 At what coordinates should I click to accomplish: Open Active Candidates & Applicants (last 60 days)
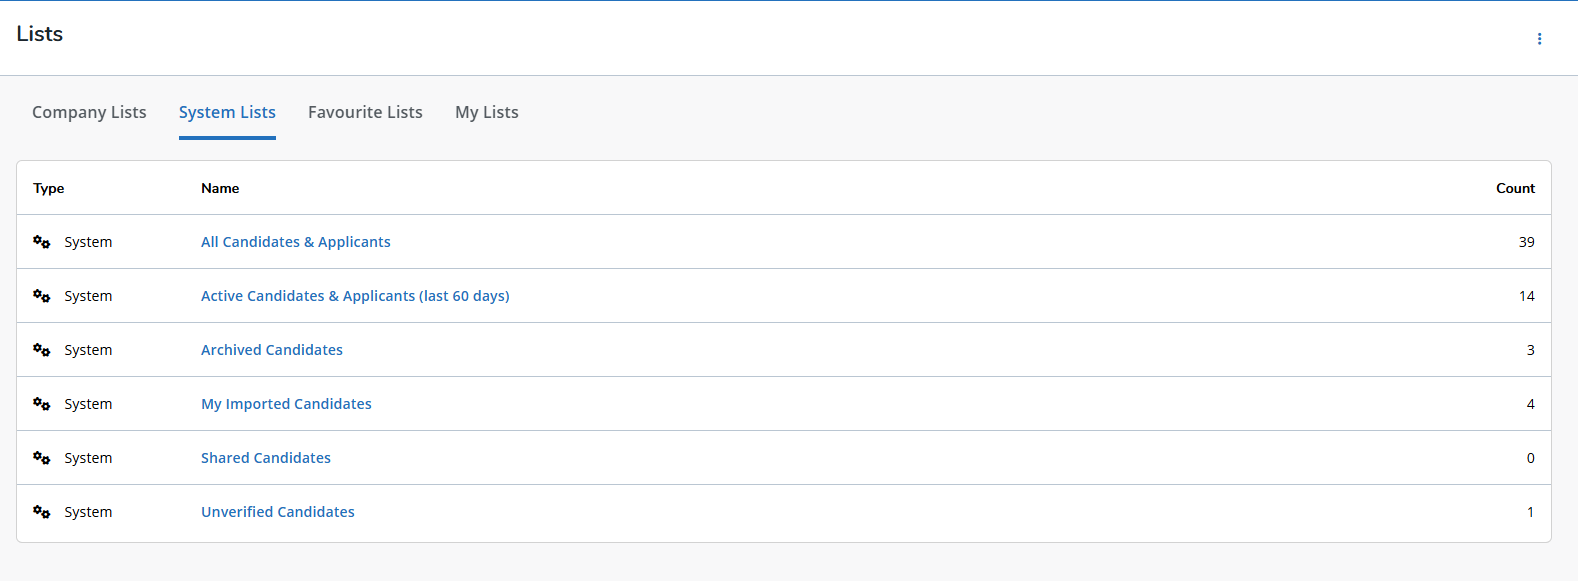(355, 296)
